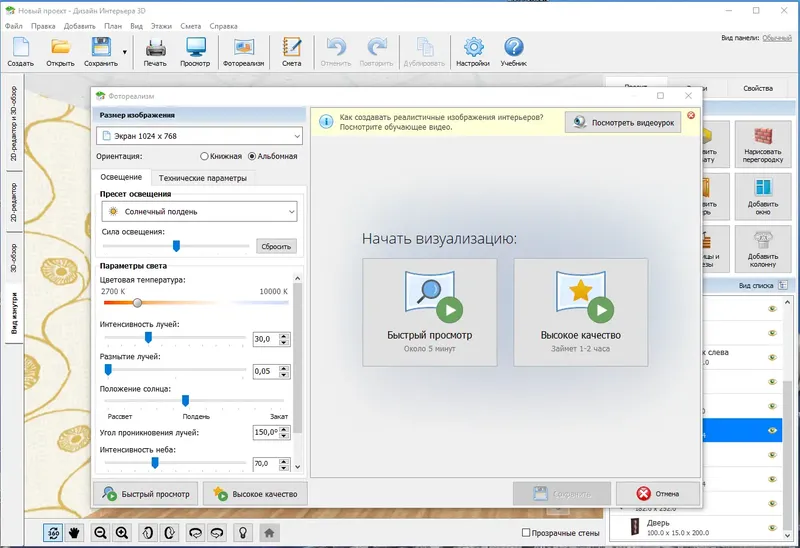Image resolution: width=800 pixels, height=548 pixels.
Task: Open the Этажи menu
Action: 161,26
